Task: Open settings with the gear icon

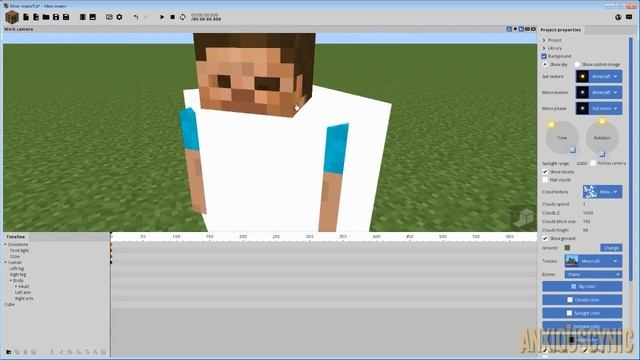Action: click(x=119, y=17)
